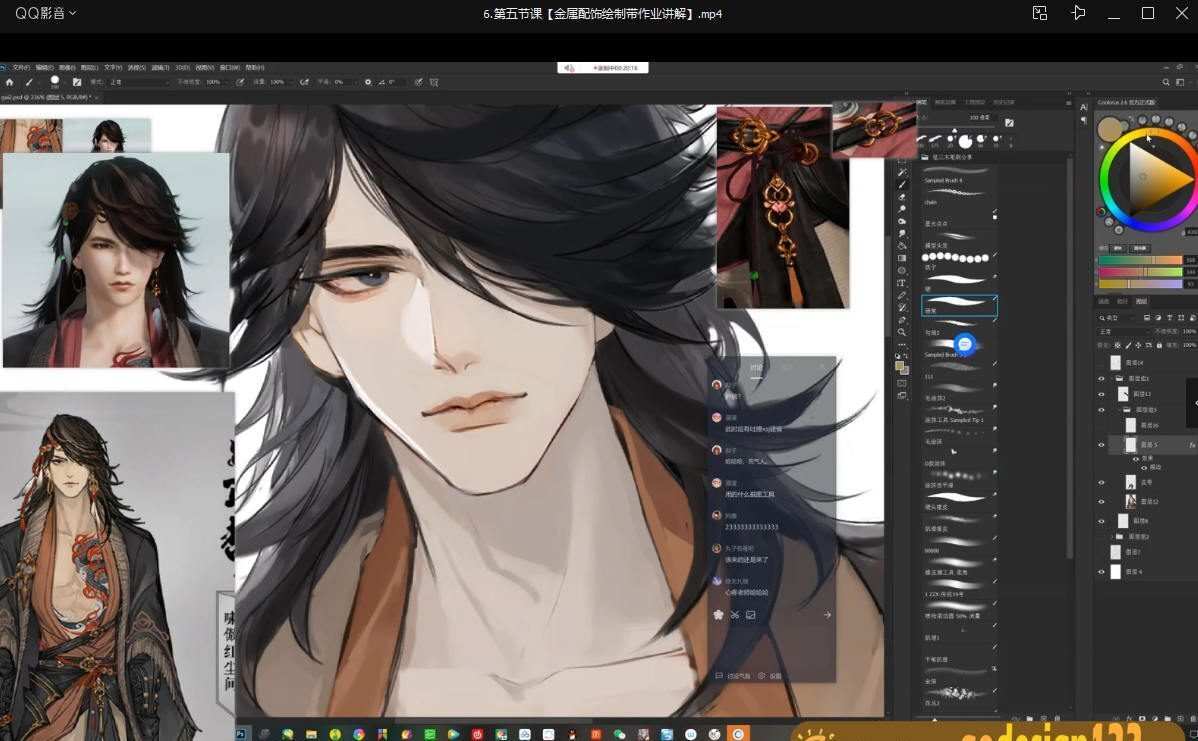The width and height of the screenshot is (1198, 741).
Task: Click the send arrow in chat overlay
Action: click(x=827, y=615)
